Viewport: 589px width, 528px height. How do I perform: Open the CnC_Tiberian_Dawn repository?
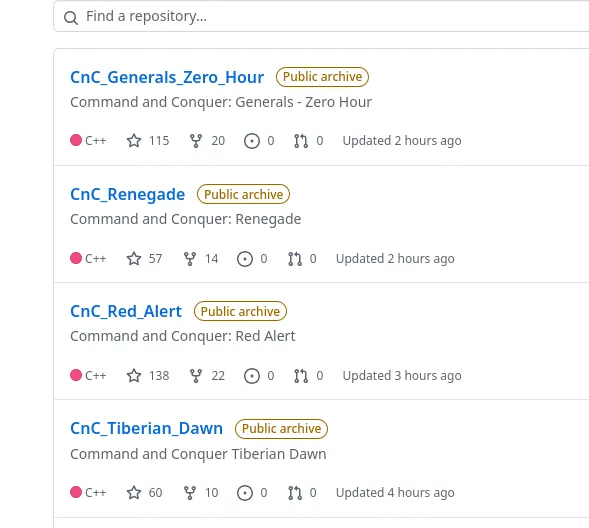[x=146, y=428]
